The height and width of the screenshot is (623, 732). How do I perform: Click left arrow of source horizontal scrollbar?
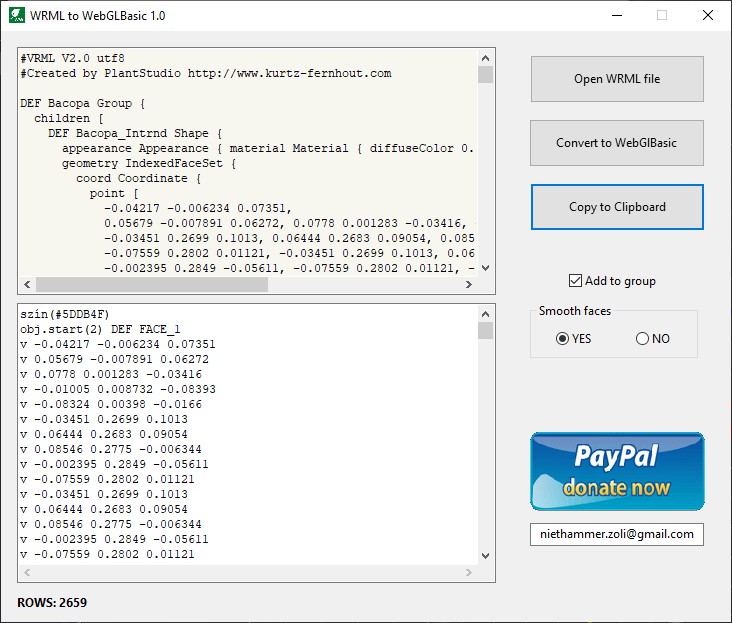point(27,284)
